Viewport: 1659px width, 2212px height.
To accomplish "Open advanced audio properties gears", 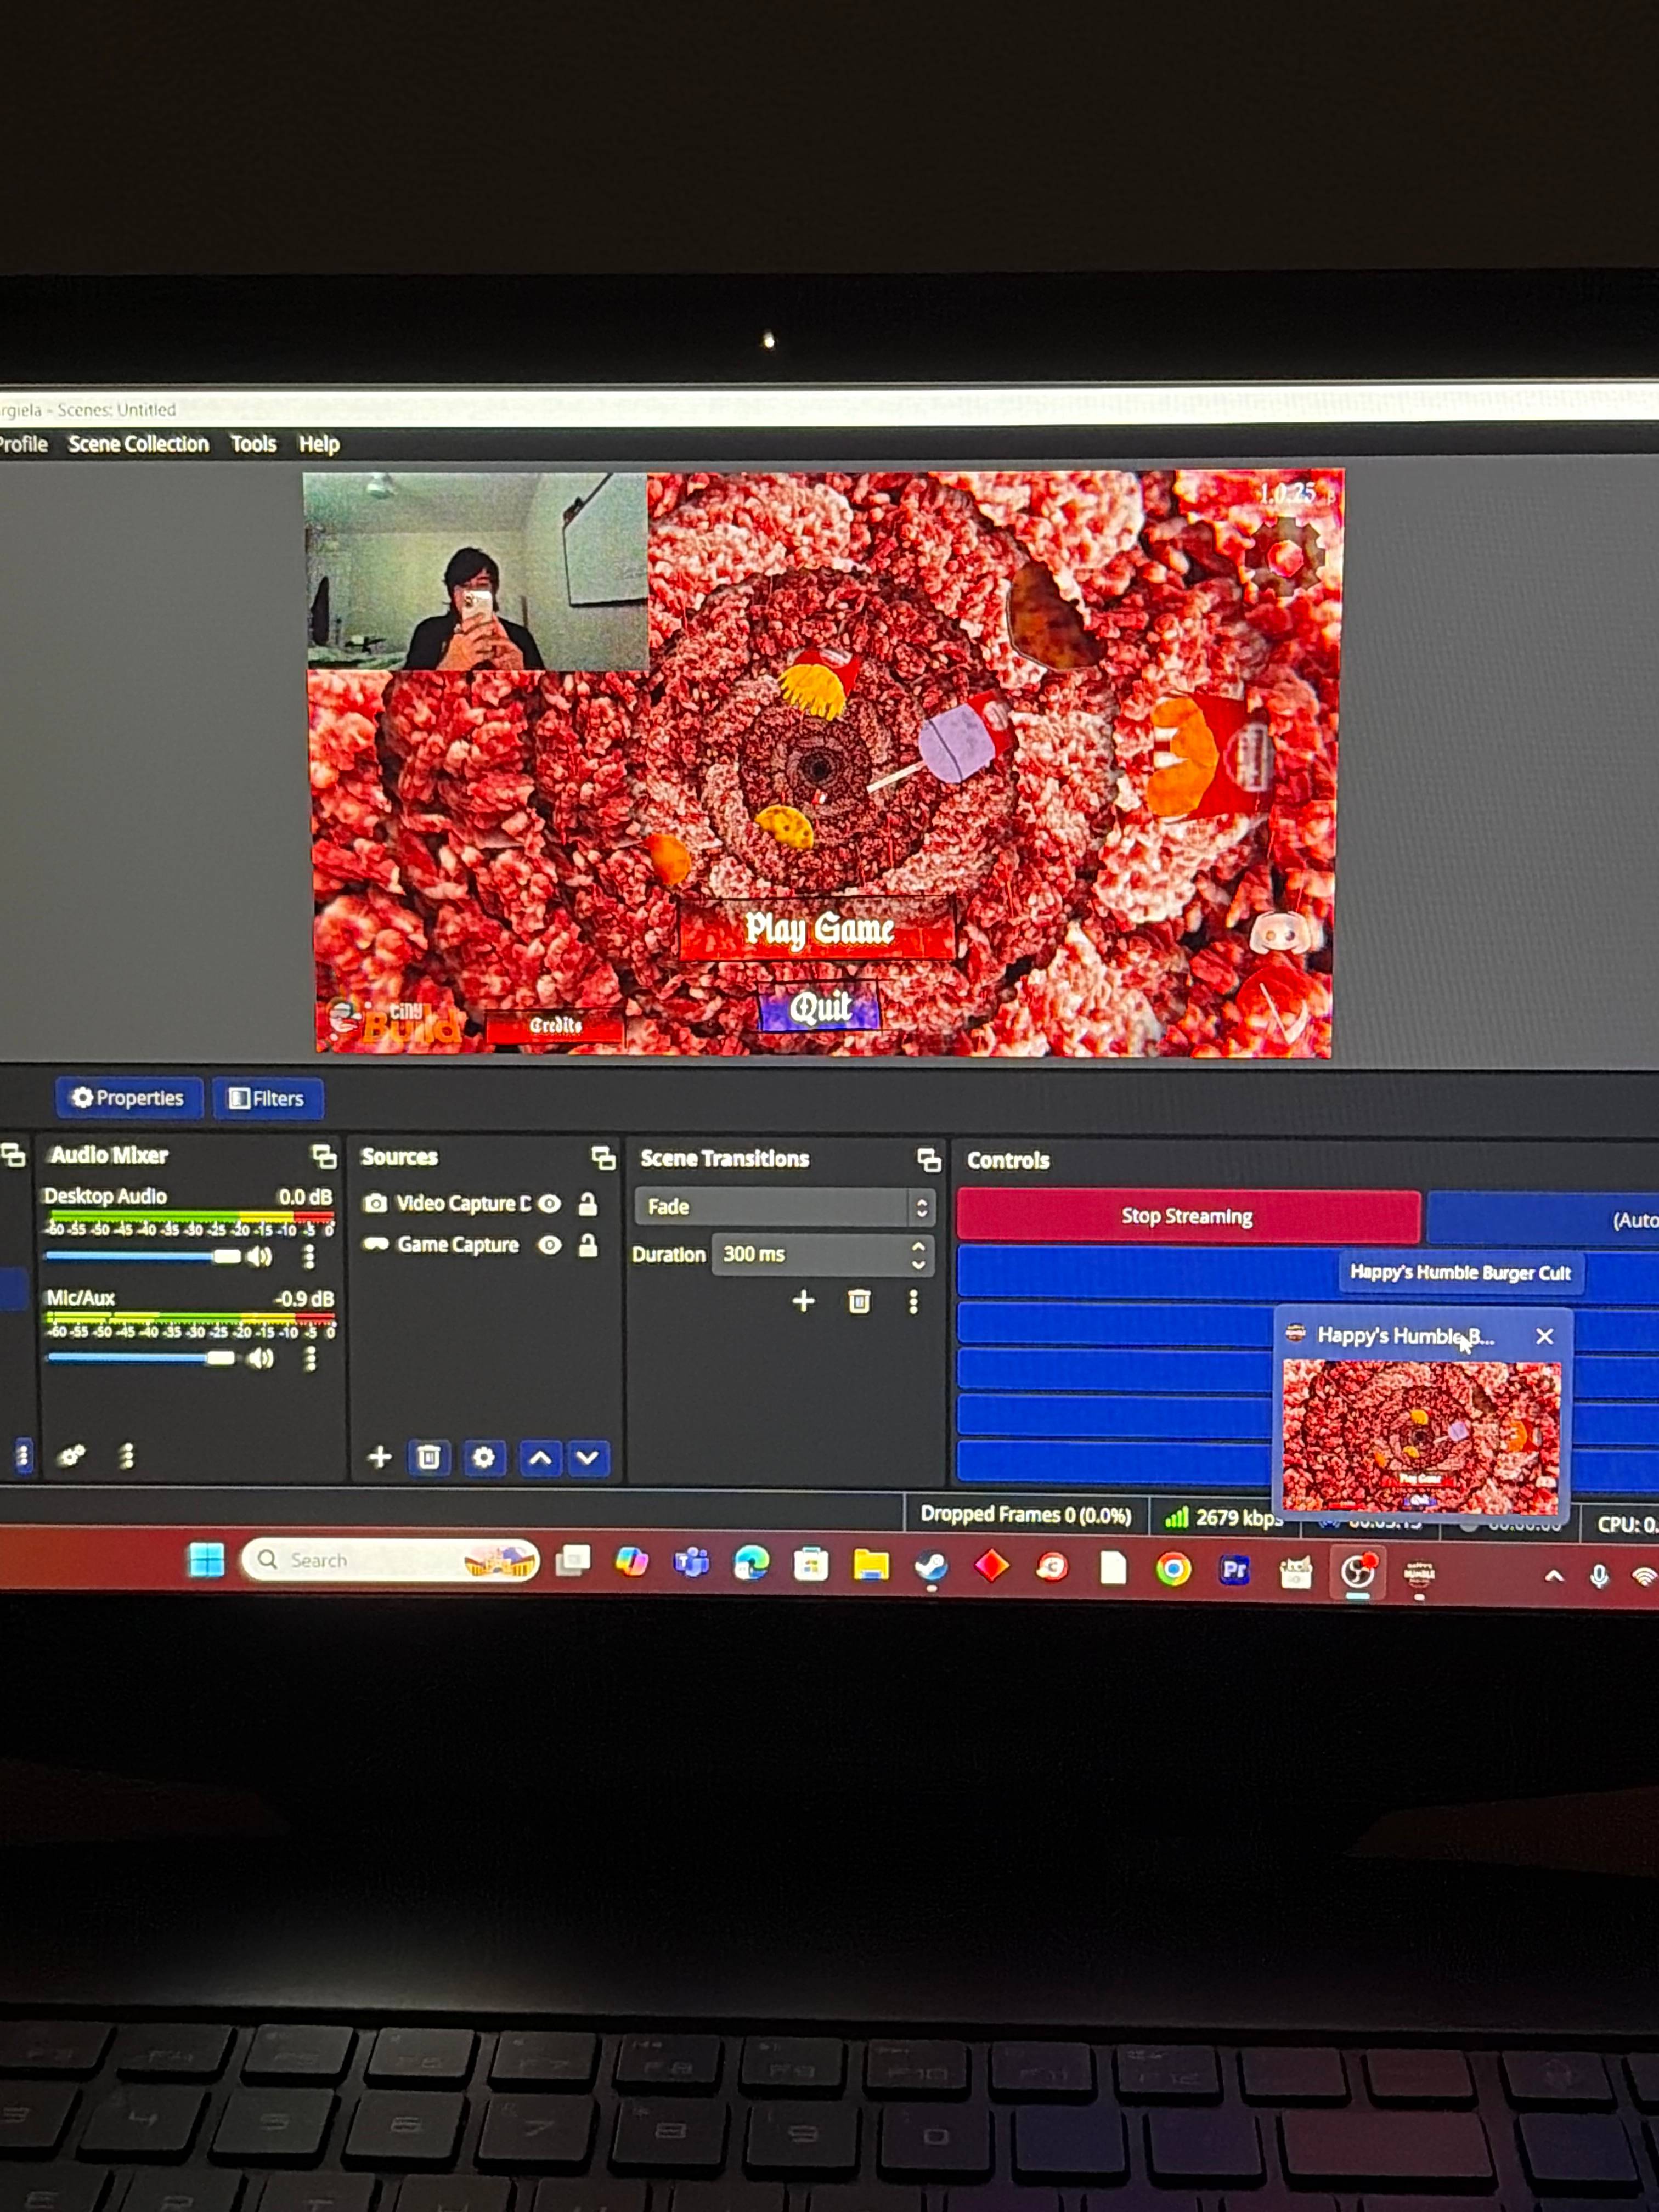I will pyautogui.click(x=71, y=1456).
